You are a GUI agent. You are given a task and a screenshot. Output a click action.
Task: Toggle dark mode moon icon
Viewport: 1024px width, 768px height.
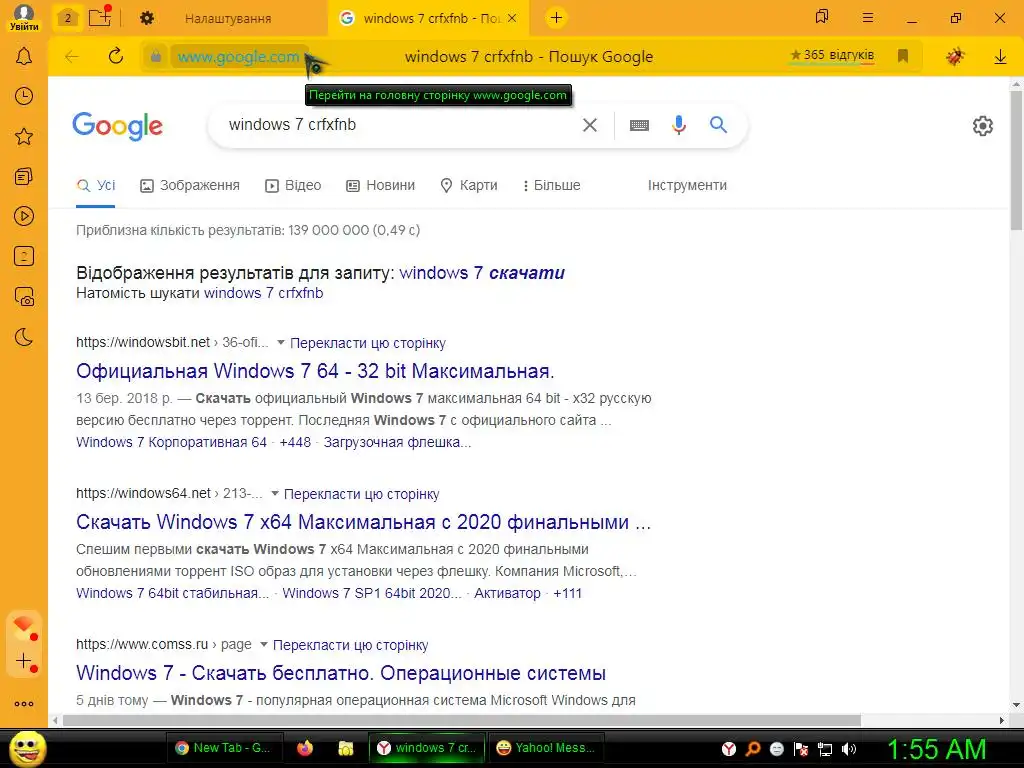(24, 337)
